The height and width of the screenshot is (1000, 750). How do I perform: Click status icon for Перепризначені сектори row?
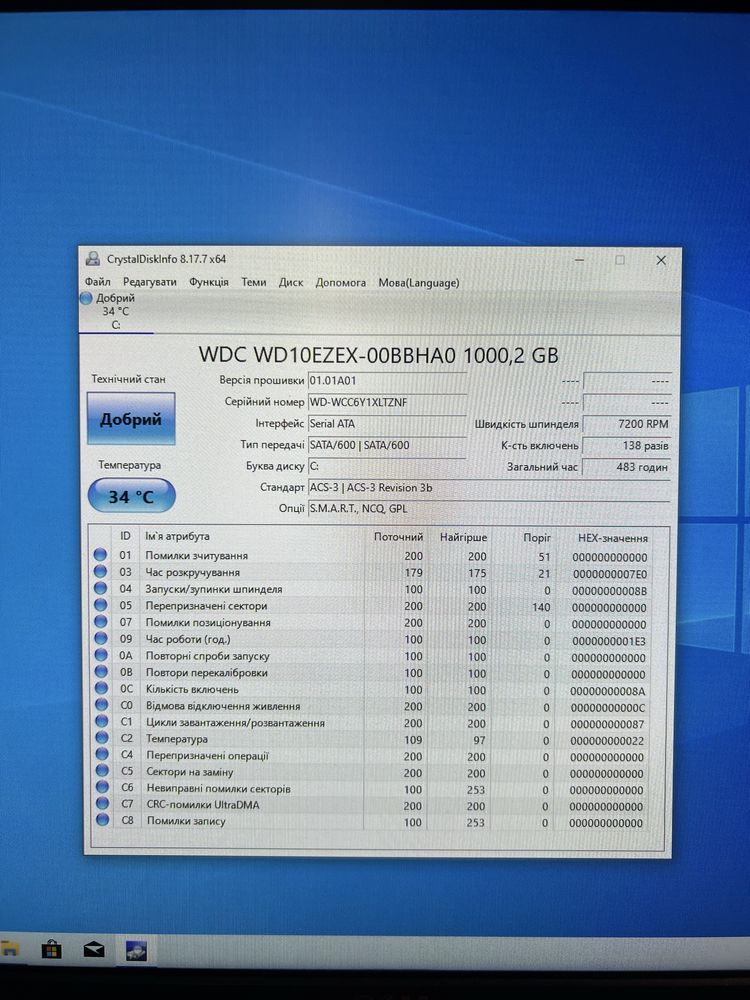[x=100, y=605]
